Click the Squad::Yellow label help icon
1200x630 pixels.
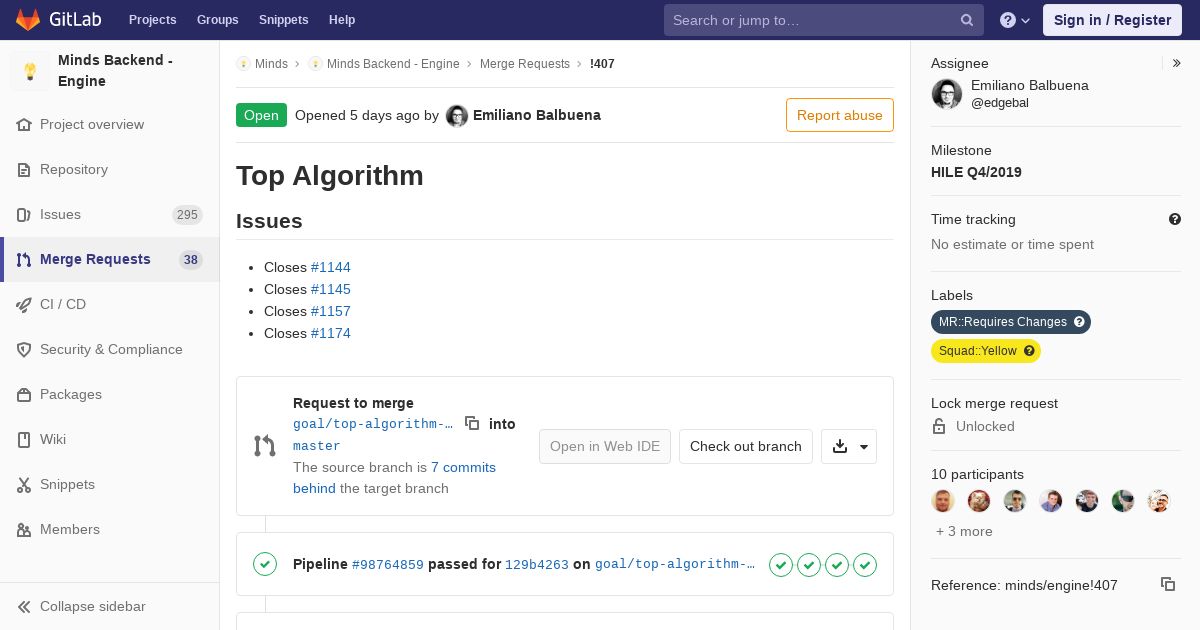click(1029, 351)
